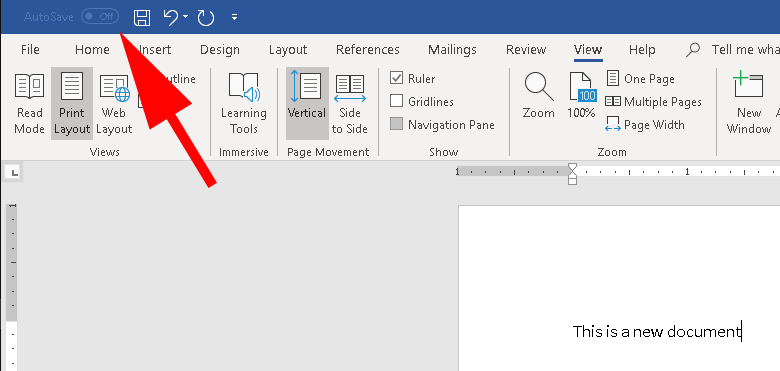Open Customize Quick Access Toolbar dropdown

pyautogui.click(x=234, y=17)
